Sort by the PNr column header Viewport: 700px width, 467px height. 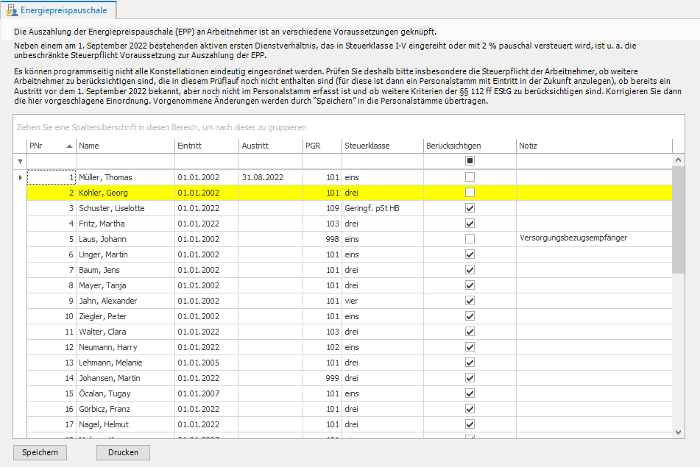pyautogui.click(x=51, y=146)
